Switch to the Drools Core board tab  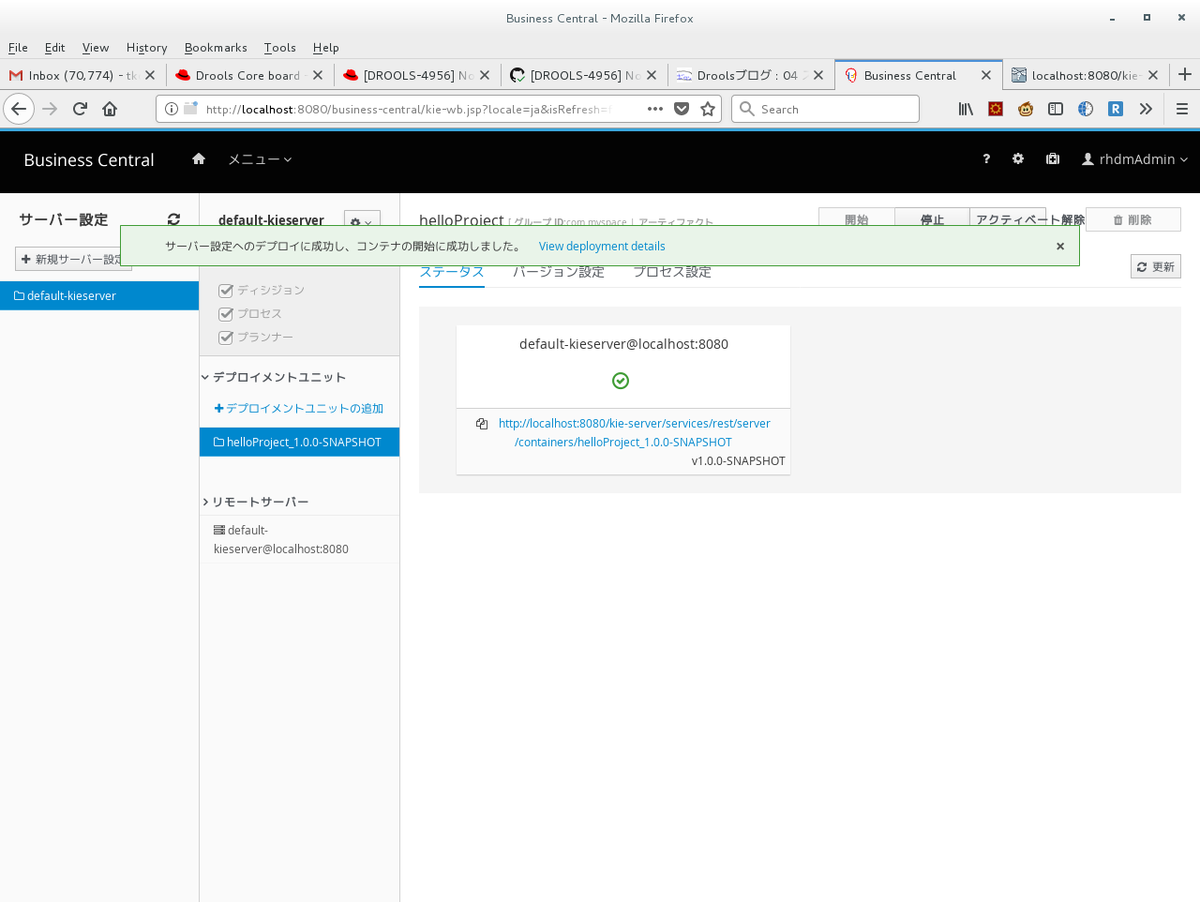point(250,75)
